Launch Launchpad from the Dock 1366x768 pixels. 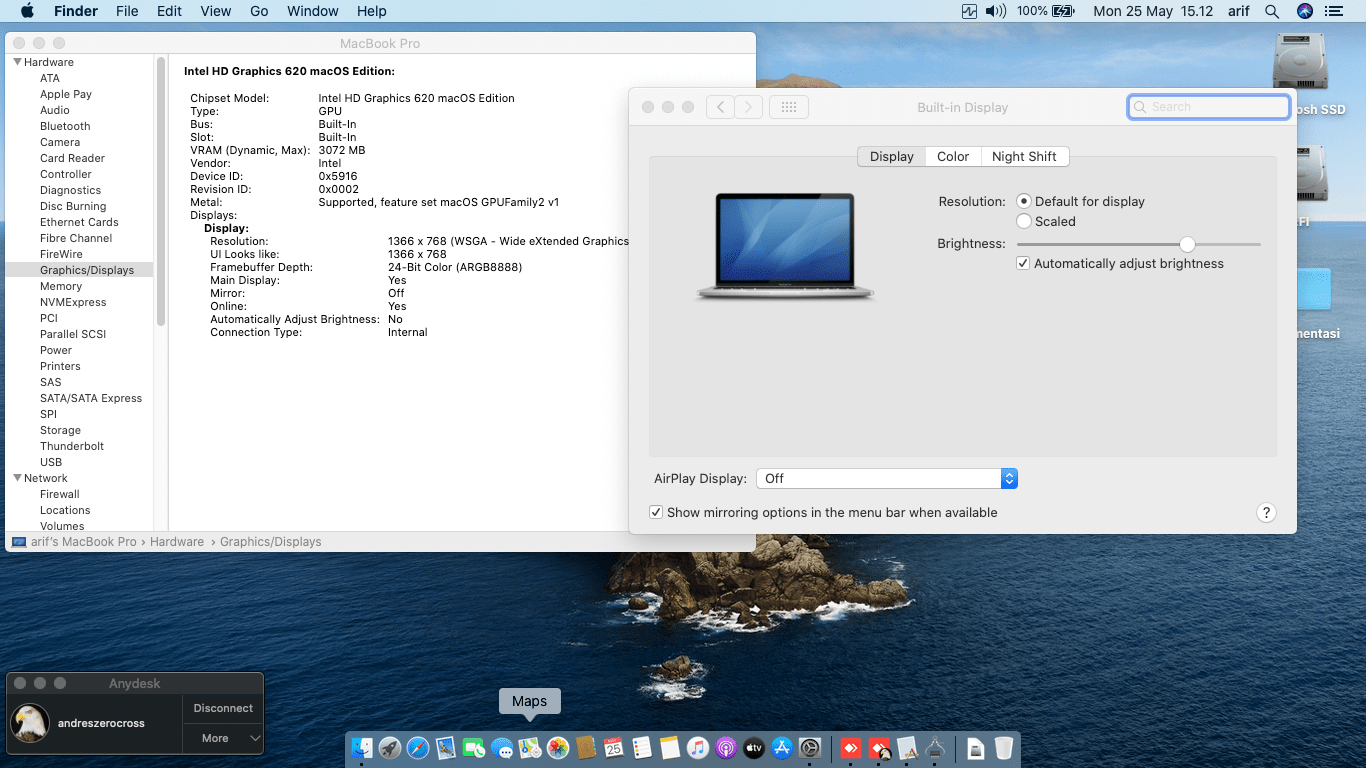[x=390, y=748]
